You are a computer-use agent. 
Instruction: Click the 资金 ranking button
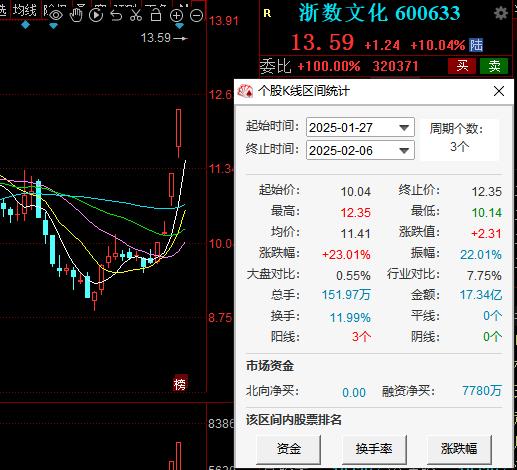pyautogui.click(x=289, y=449)
